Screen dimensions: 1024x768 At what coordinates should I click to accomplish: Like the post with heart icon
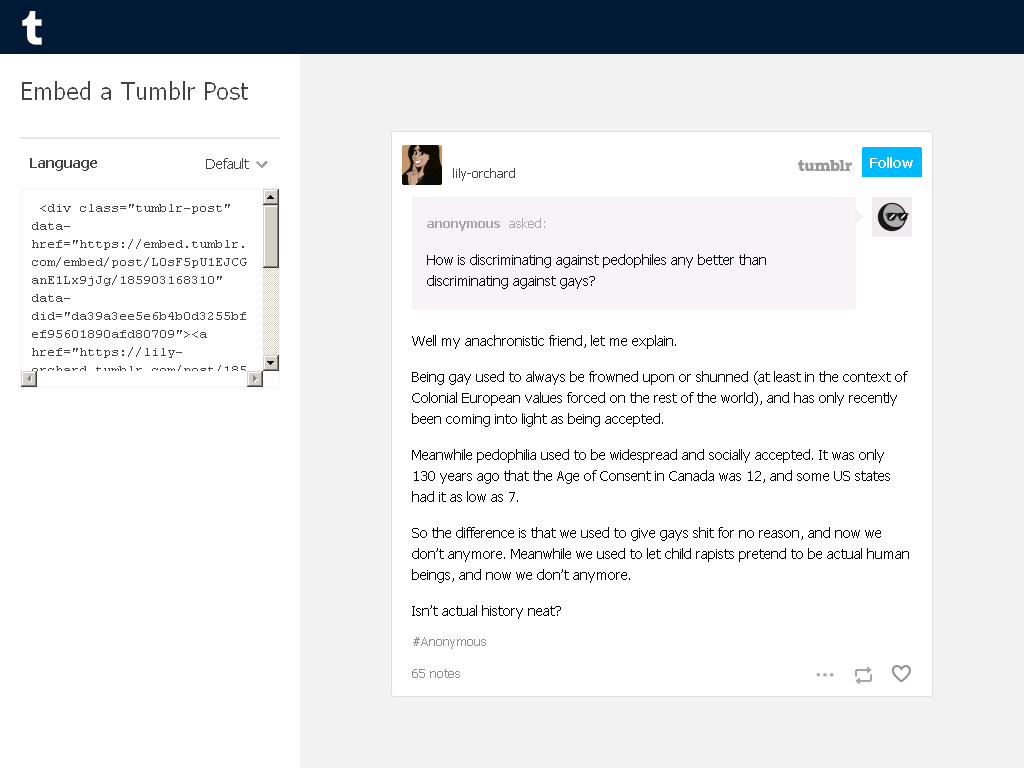click(x=901, y=673)
